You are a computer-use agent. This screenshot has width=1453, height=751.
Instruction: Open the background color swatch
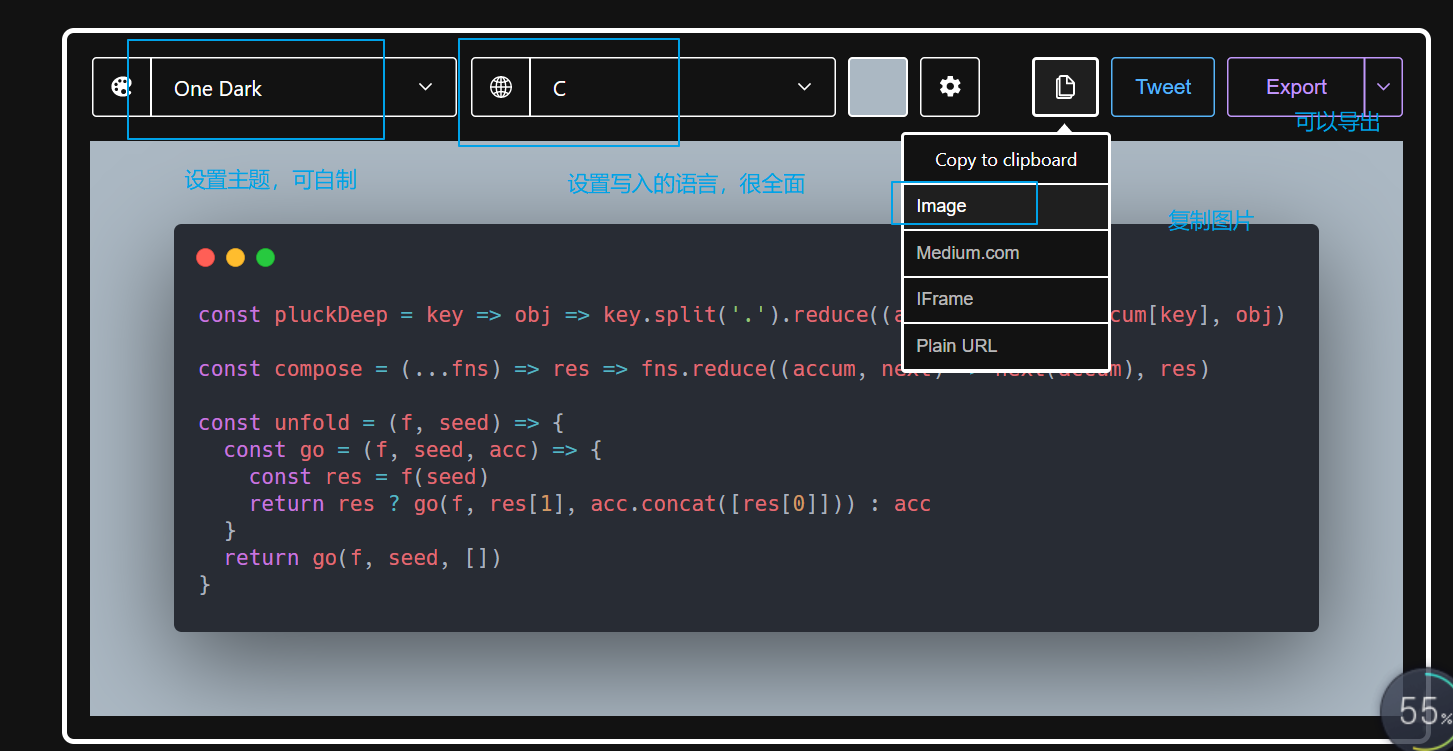[878, 87]
